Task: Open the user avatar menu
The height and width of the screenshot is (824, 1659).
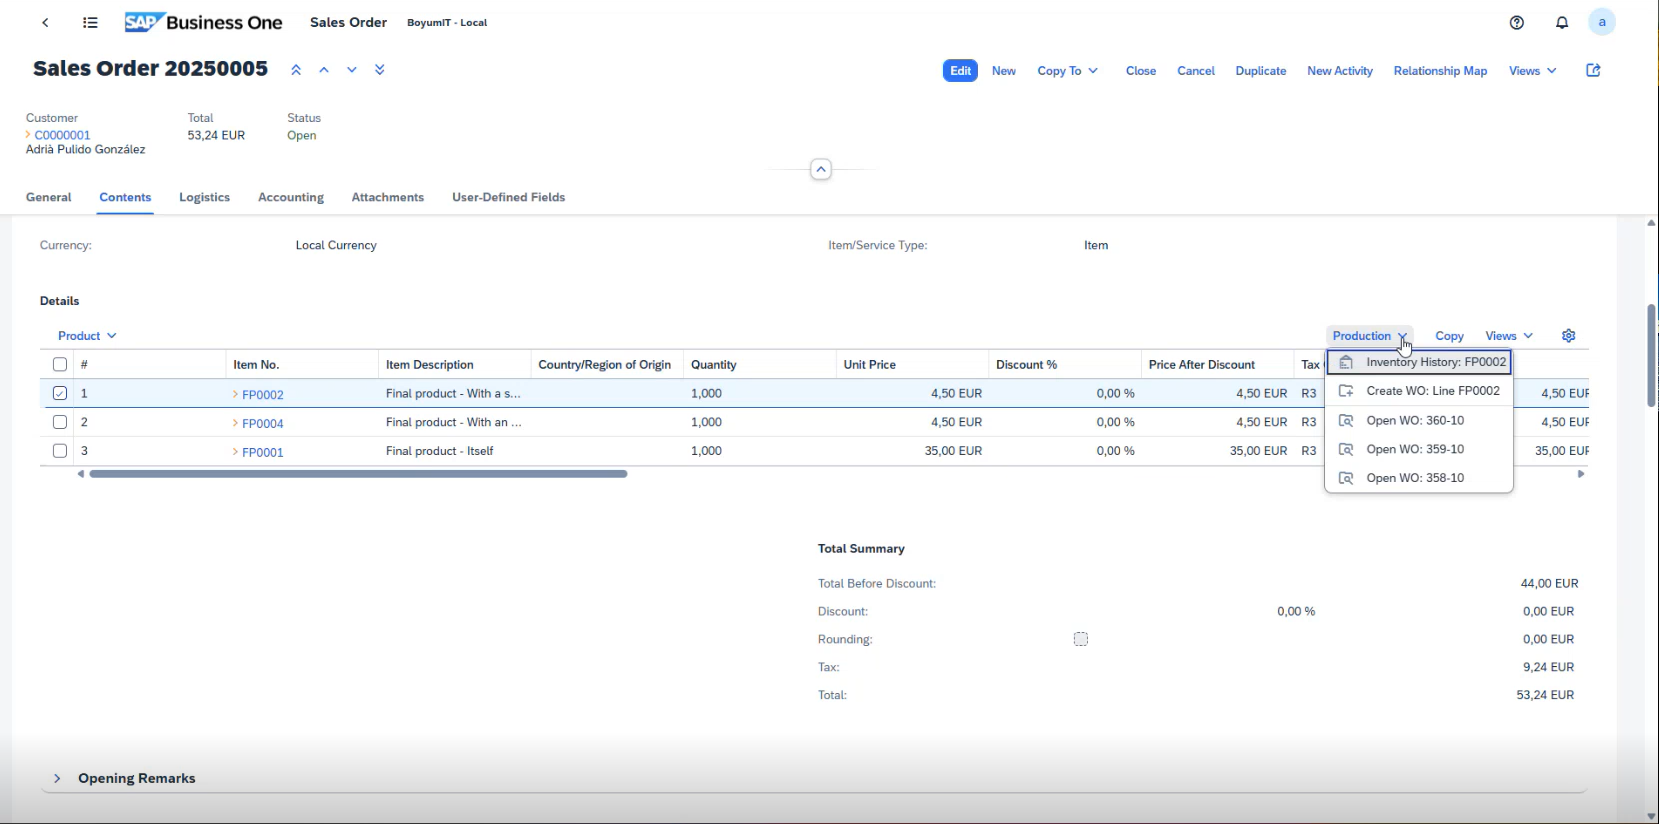Action: pyautogui.click(x=1602, y=22)
